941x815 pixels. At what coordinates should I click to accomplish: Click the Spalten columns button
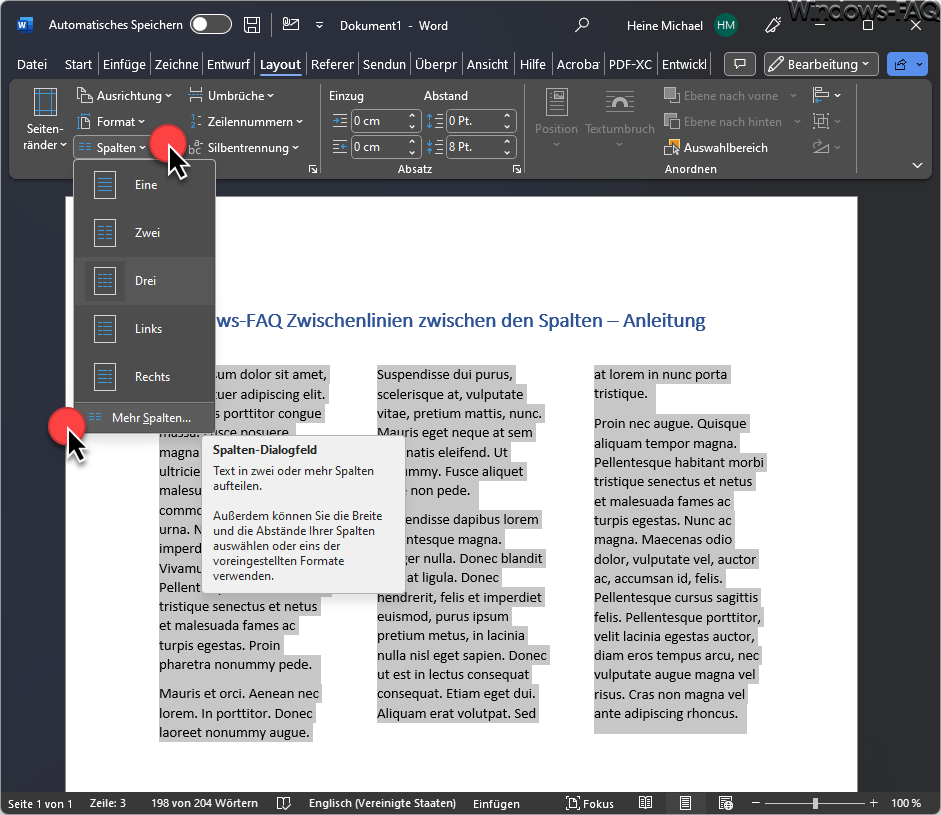click(x=112, y=148)
